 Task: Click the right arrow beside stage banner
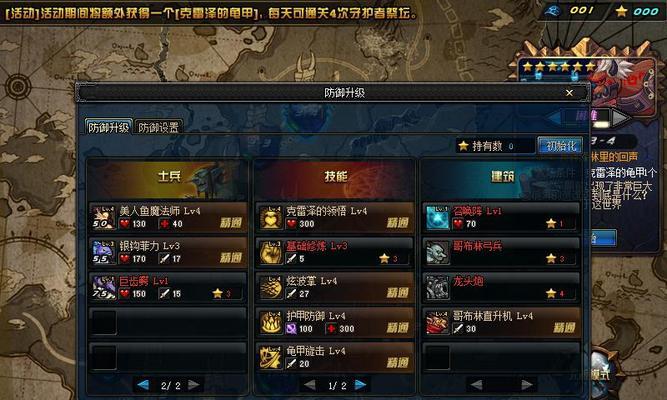click(x=620, y=118)
